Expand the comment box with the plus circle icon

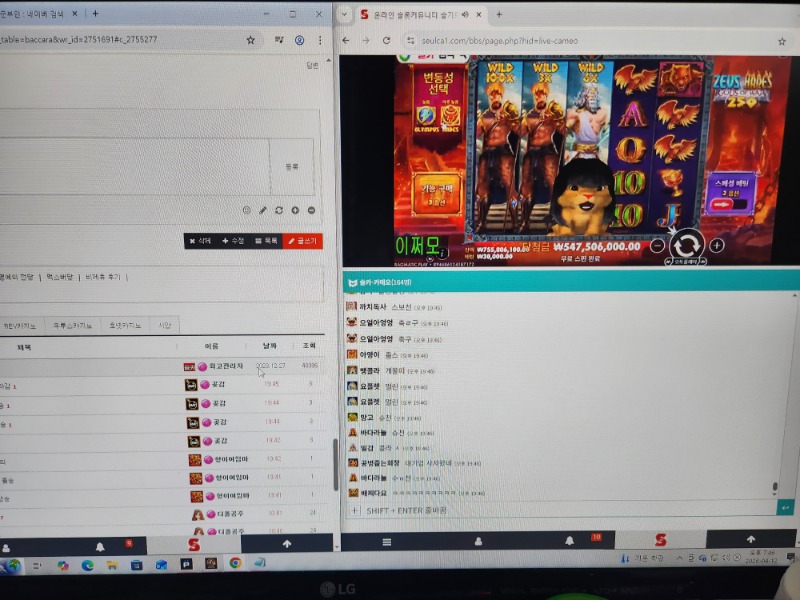(295, 210)
